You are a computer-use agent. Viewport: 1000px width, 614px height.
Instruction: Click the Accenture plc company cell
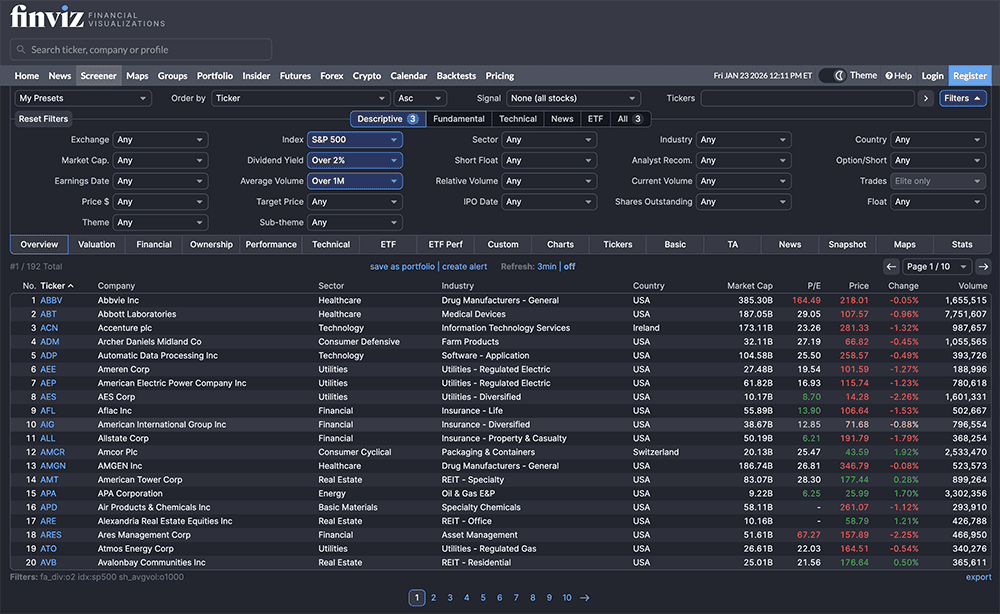click(125, 328)
